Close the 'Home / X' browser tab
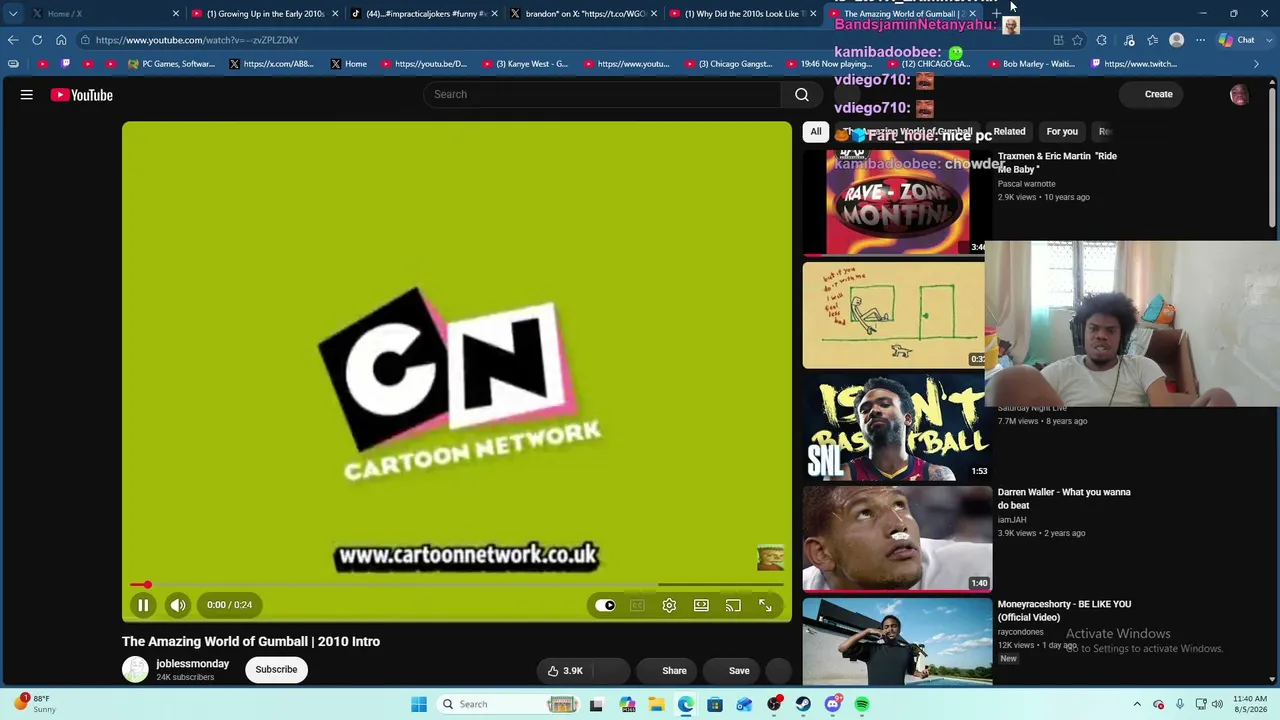This screenshot has width=1280, height=720. coord(176,13)
